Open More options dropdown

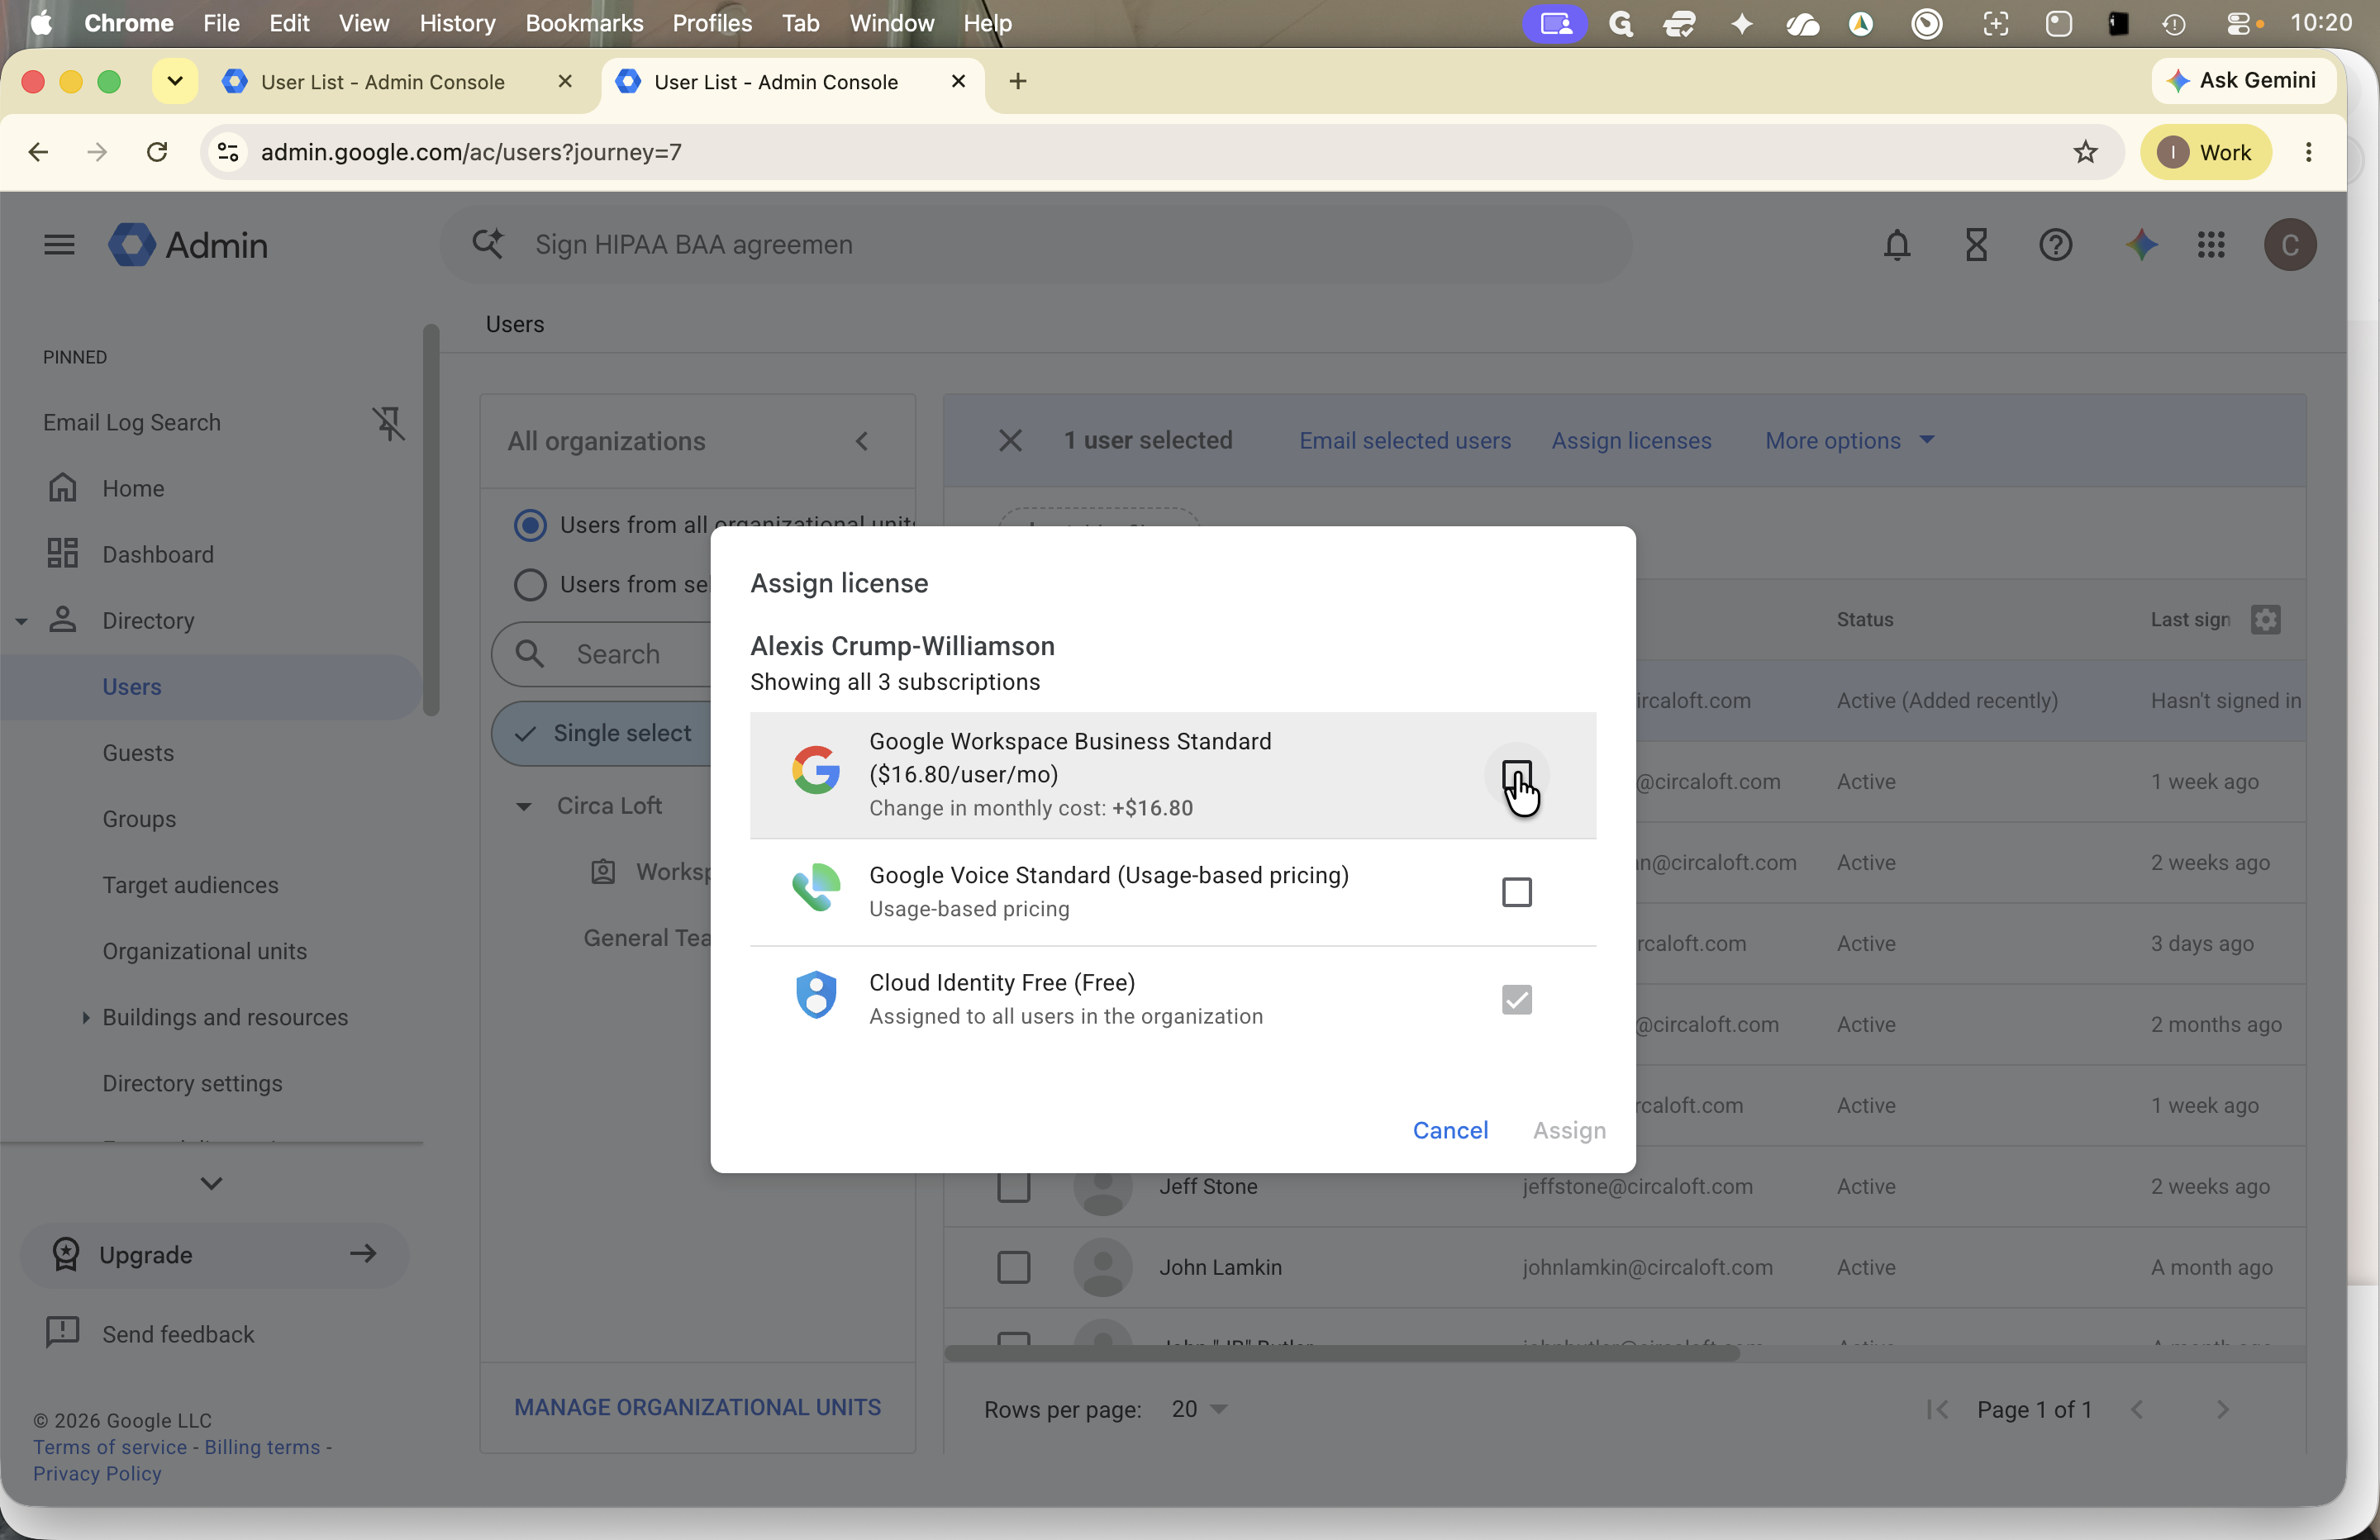[x=1849, y=441]
